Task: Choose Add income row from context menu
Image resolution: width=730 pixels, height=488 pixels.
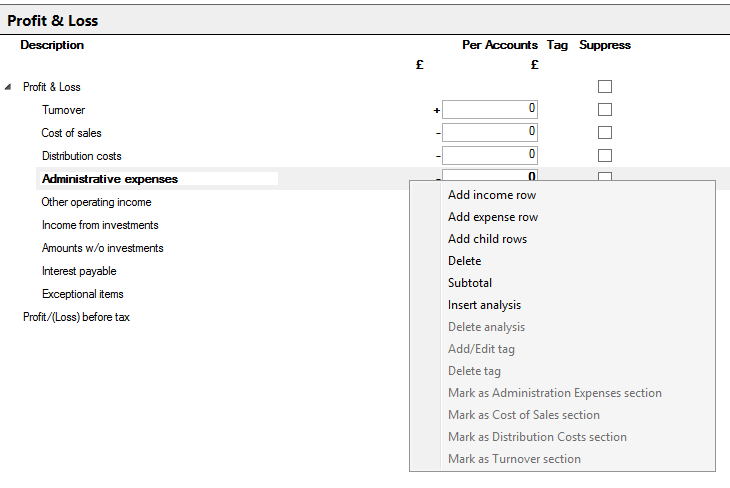Action: click(492, 195)
